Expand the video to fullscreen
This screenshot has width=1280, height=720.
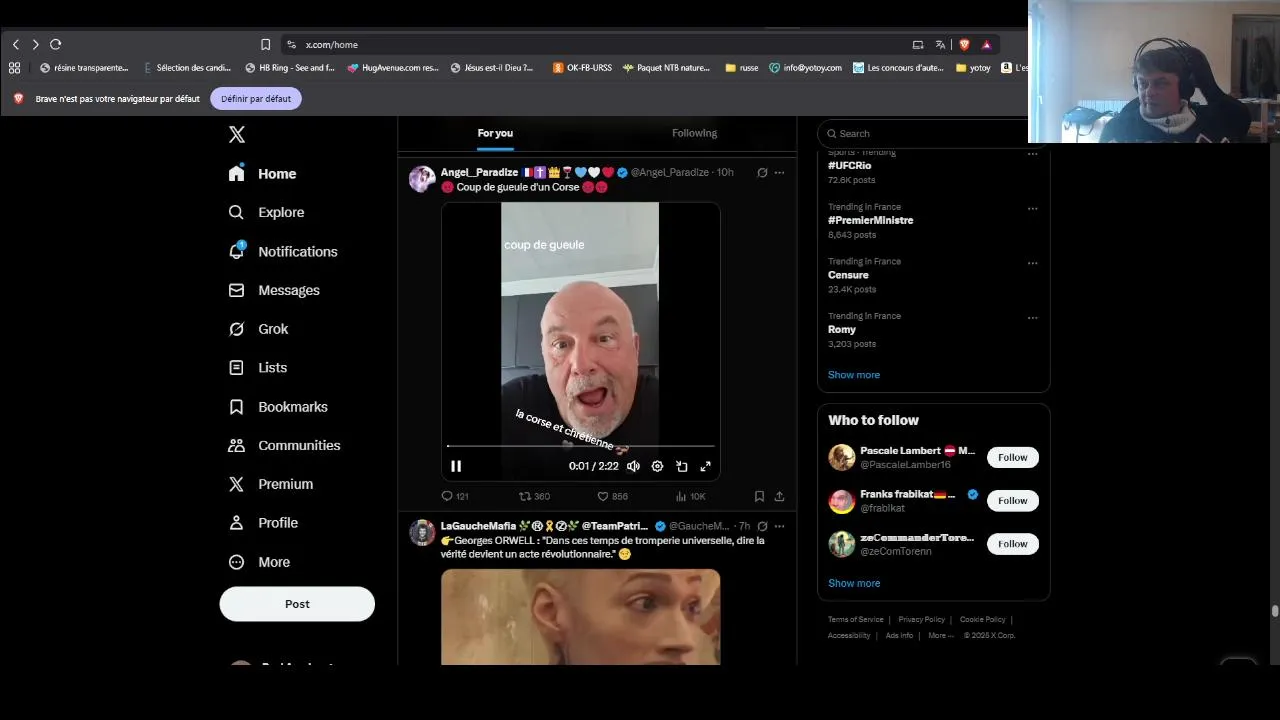click(x=705, y=466)
